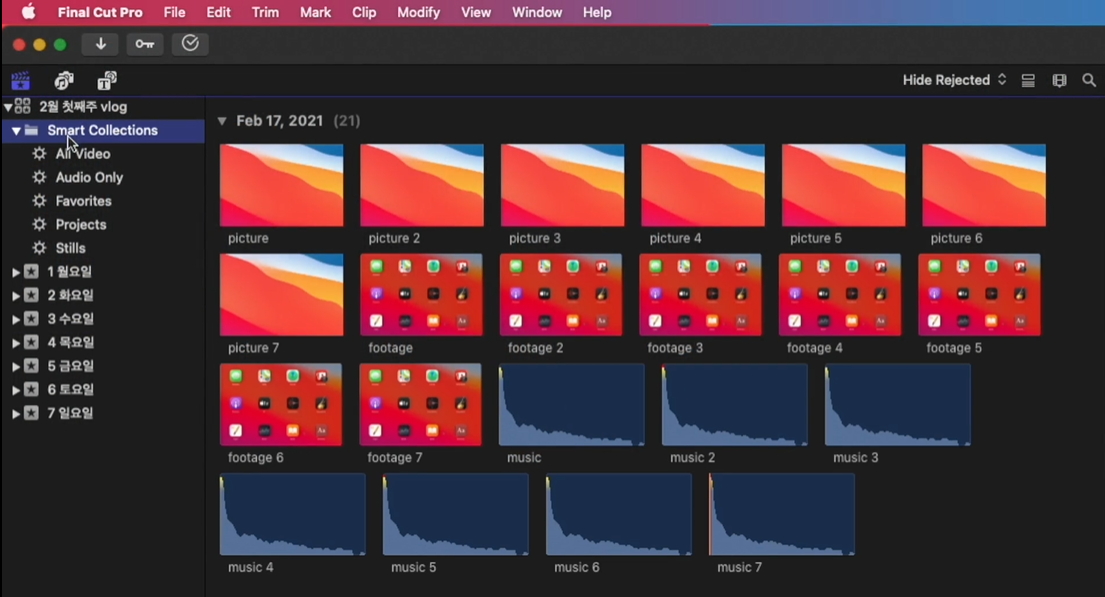Open the Help menu

pos(597,12)
